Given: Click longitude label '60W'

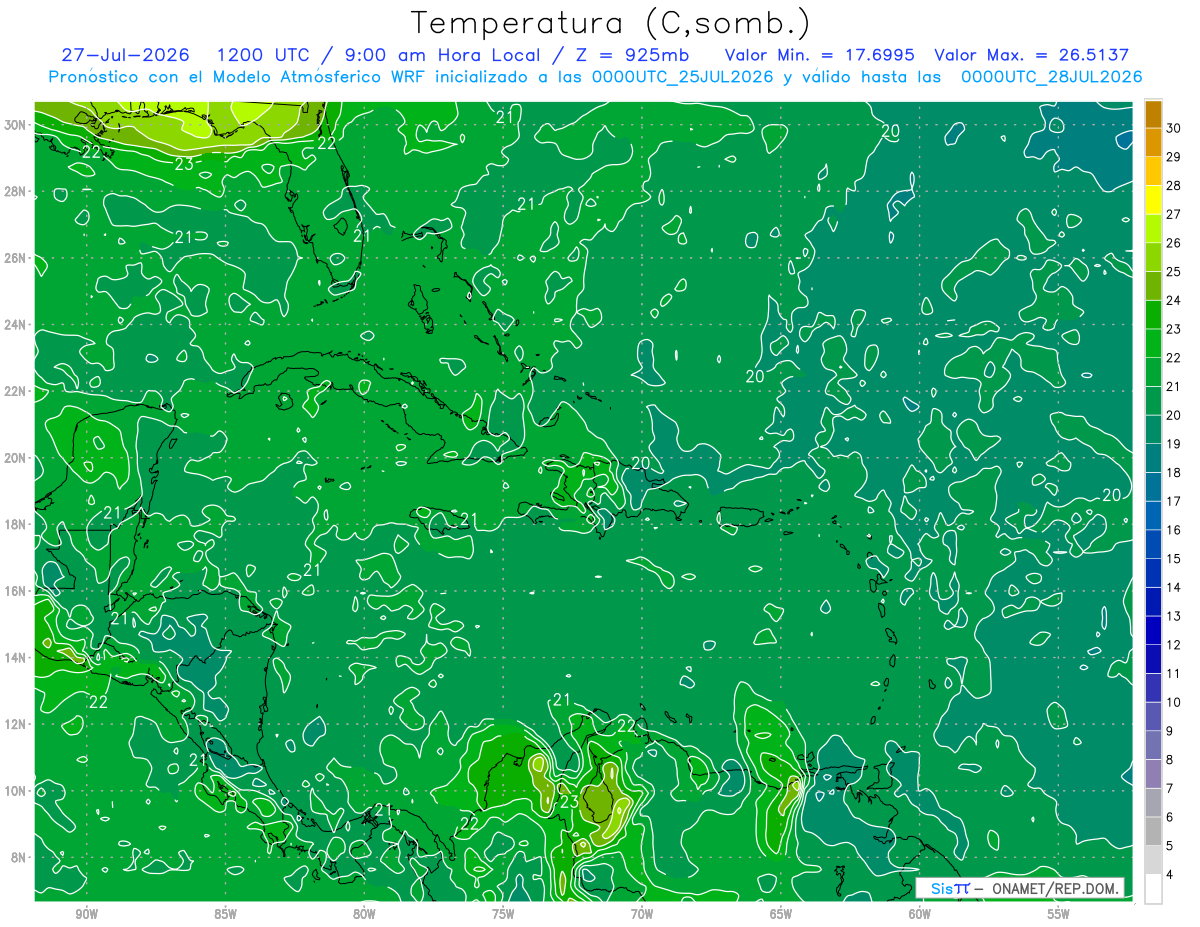Looking at the screenshot, I should 921,912.
